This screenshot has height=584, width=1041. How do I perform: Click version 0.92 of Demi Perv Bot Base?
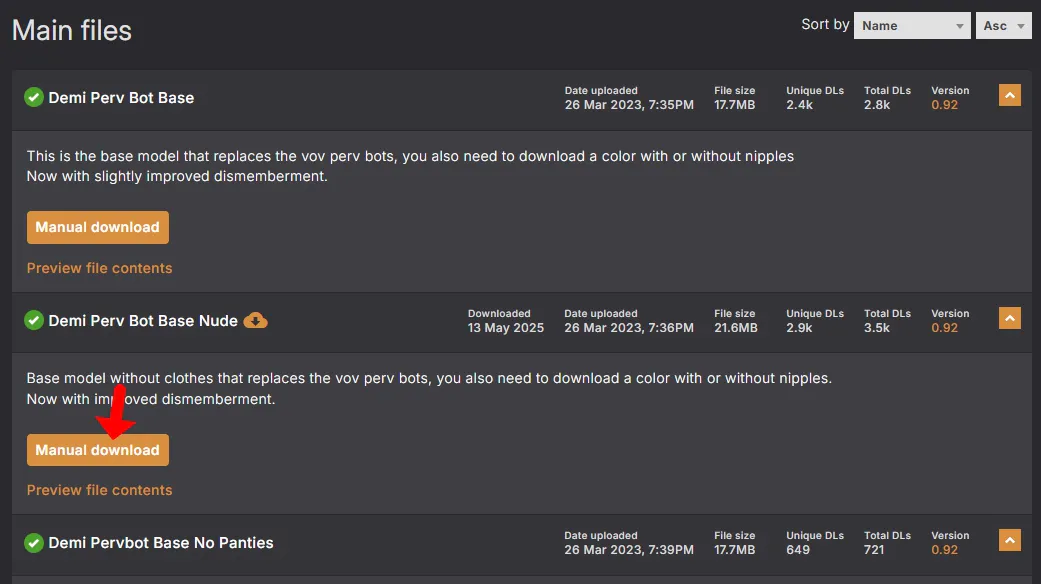[x=944, y=105]
